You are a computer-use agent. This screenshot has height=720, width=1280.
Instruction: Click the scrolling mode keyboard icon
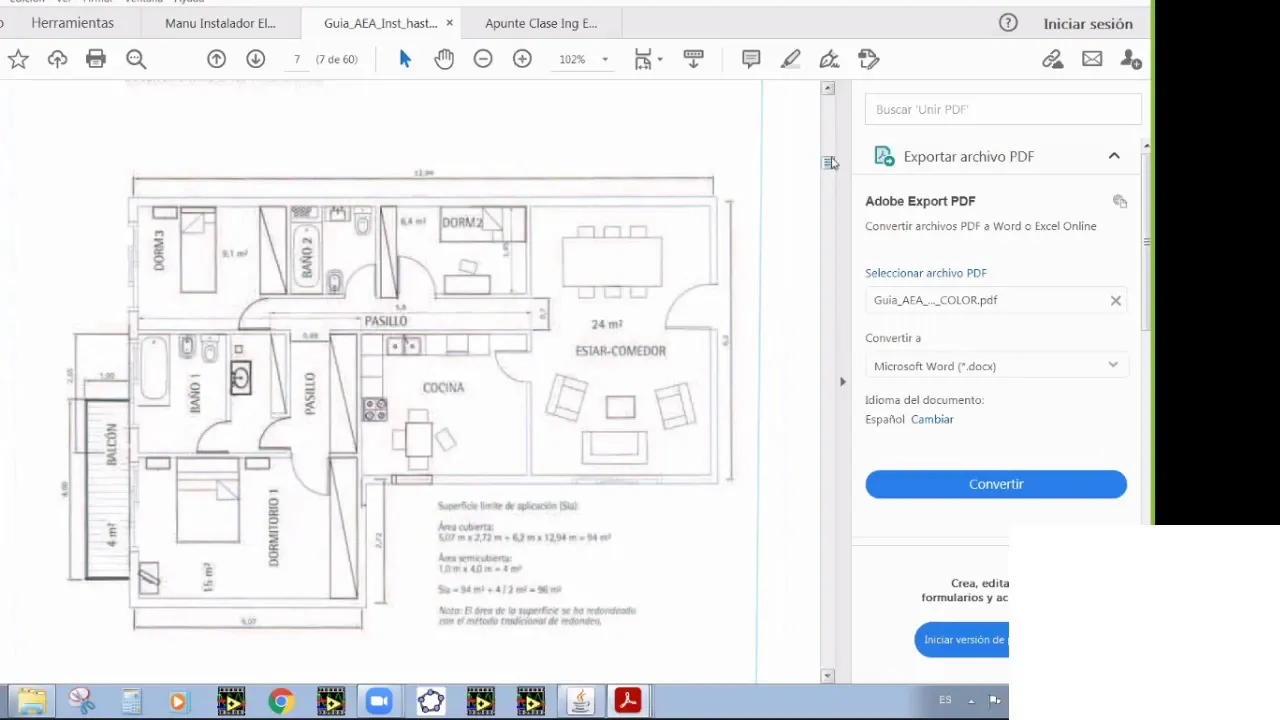pyautogui.click(x=693, y=60)
